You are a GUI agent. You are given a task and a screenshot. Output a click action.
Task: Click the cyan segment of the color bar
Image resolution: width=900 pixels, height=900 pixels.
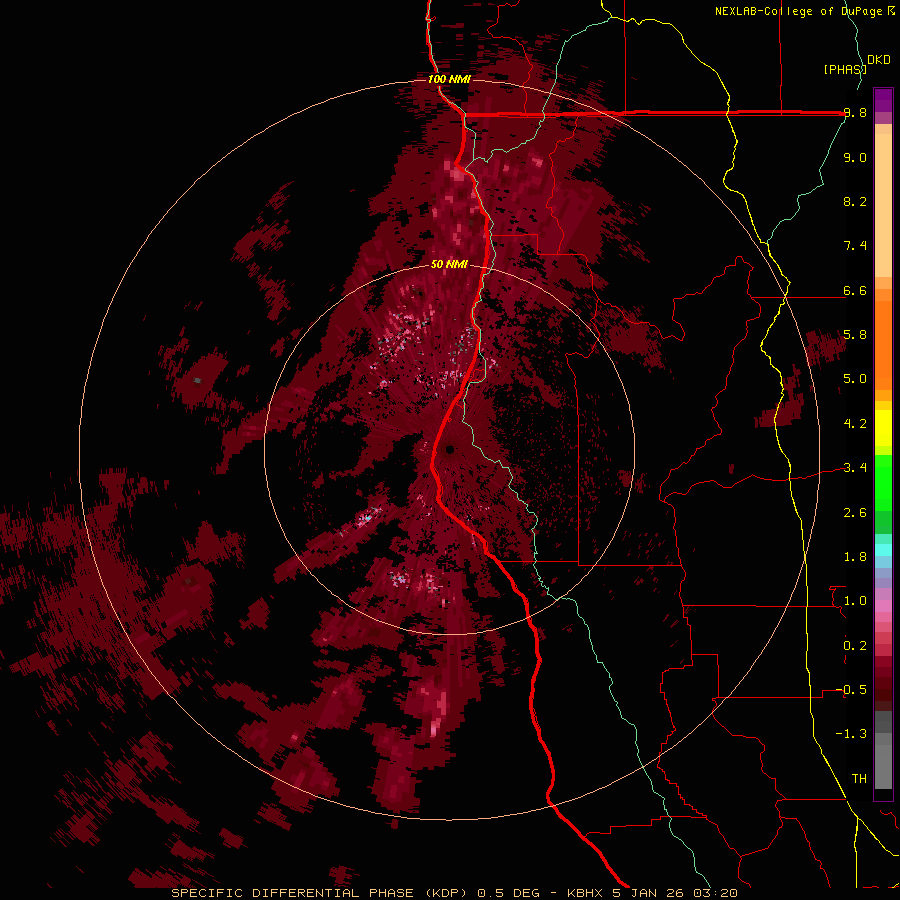(x=883, y=550)
